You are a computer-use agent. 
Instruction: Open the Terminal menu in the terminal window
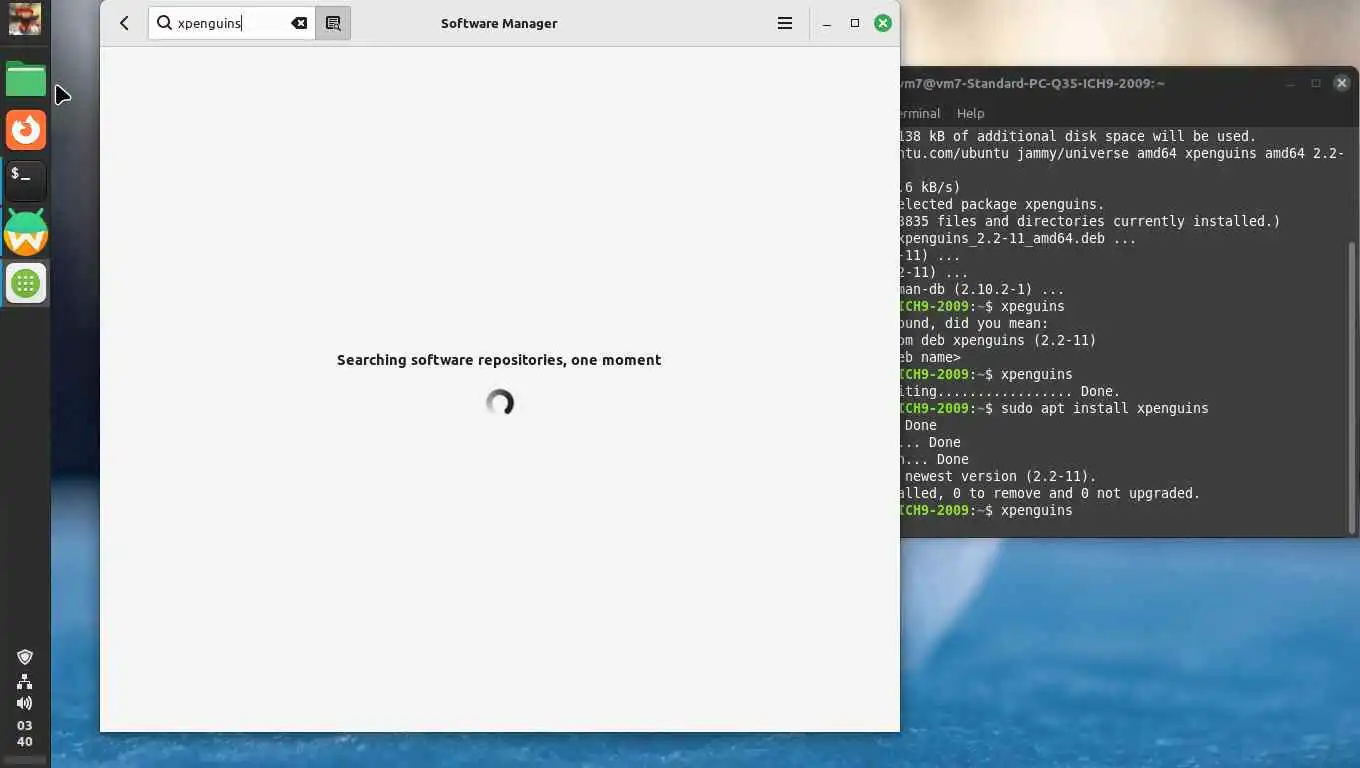pos(920,113)
